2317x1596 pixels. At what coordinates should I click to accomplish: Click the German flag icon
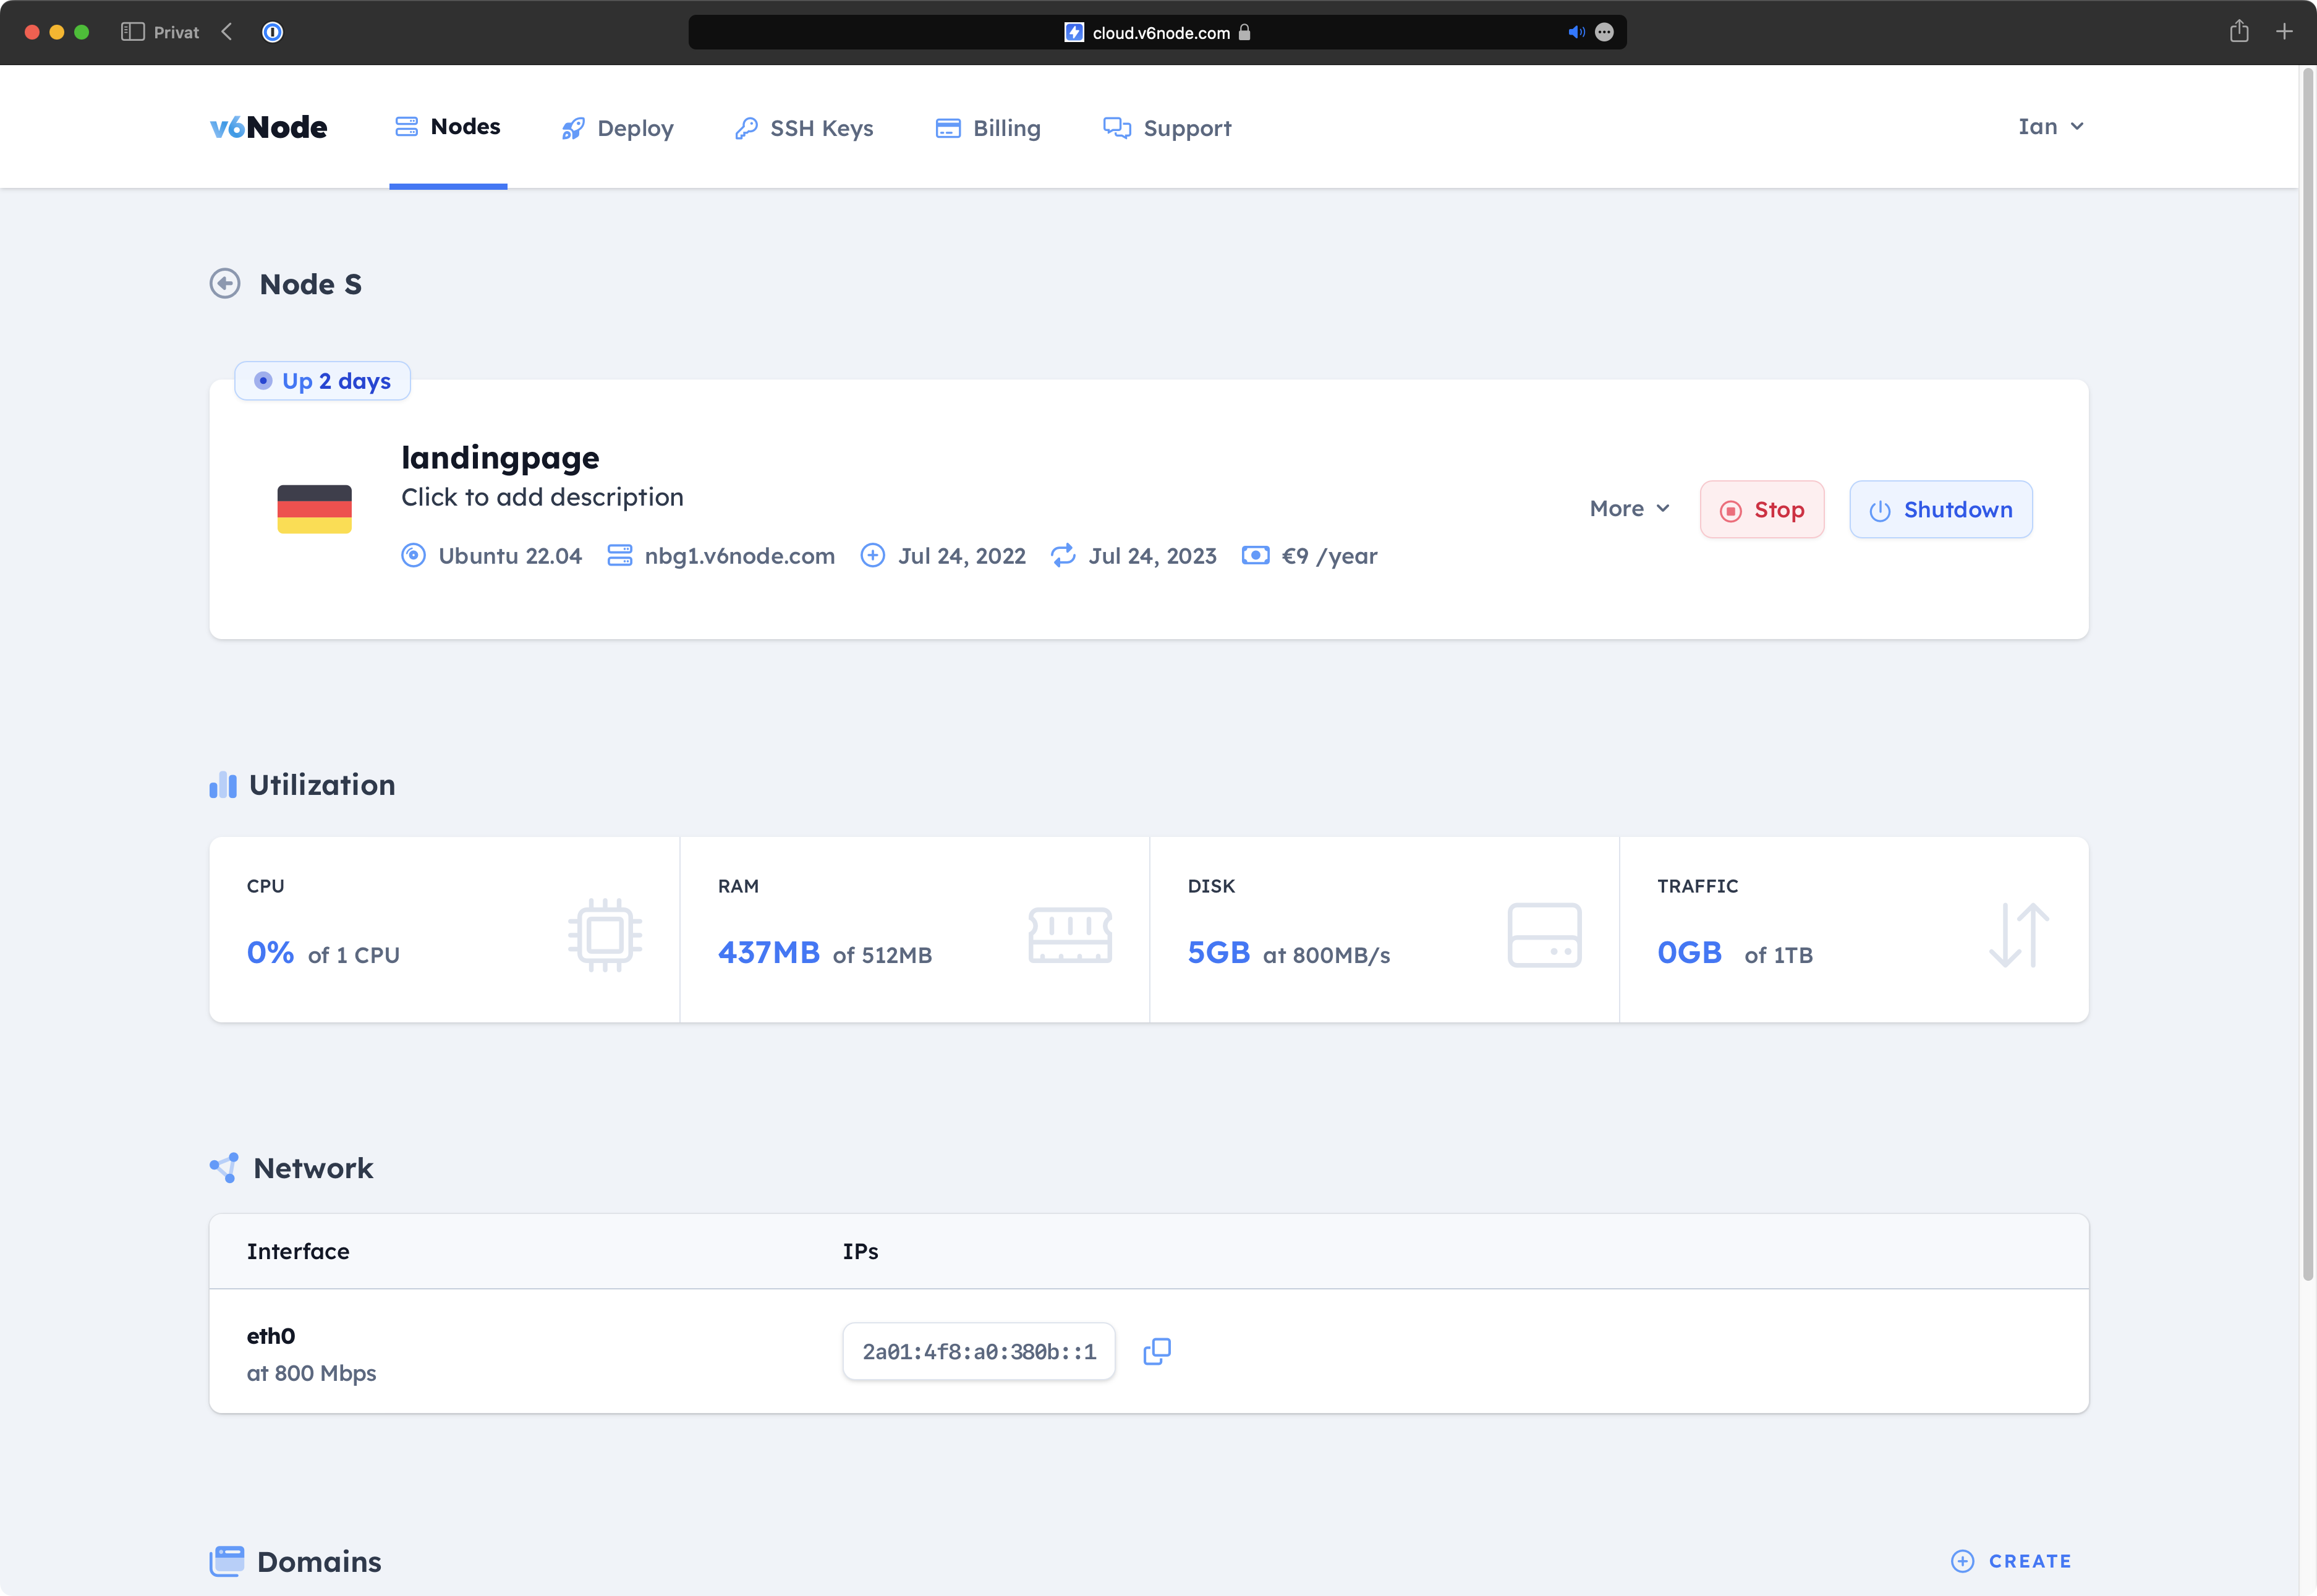click(x=314, y=509)
